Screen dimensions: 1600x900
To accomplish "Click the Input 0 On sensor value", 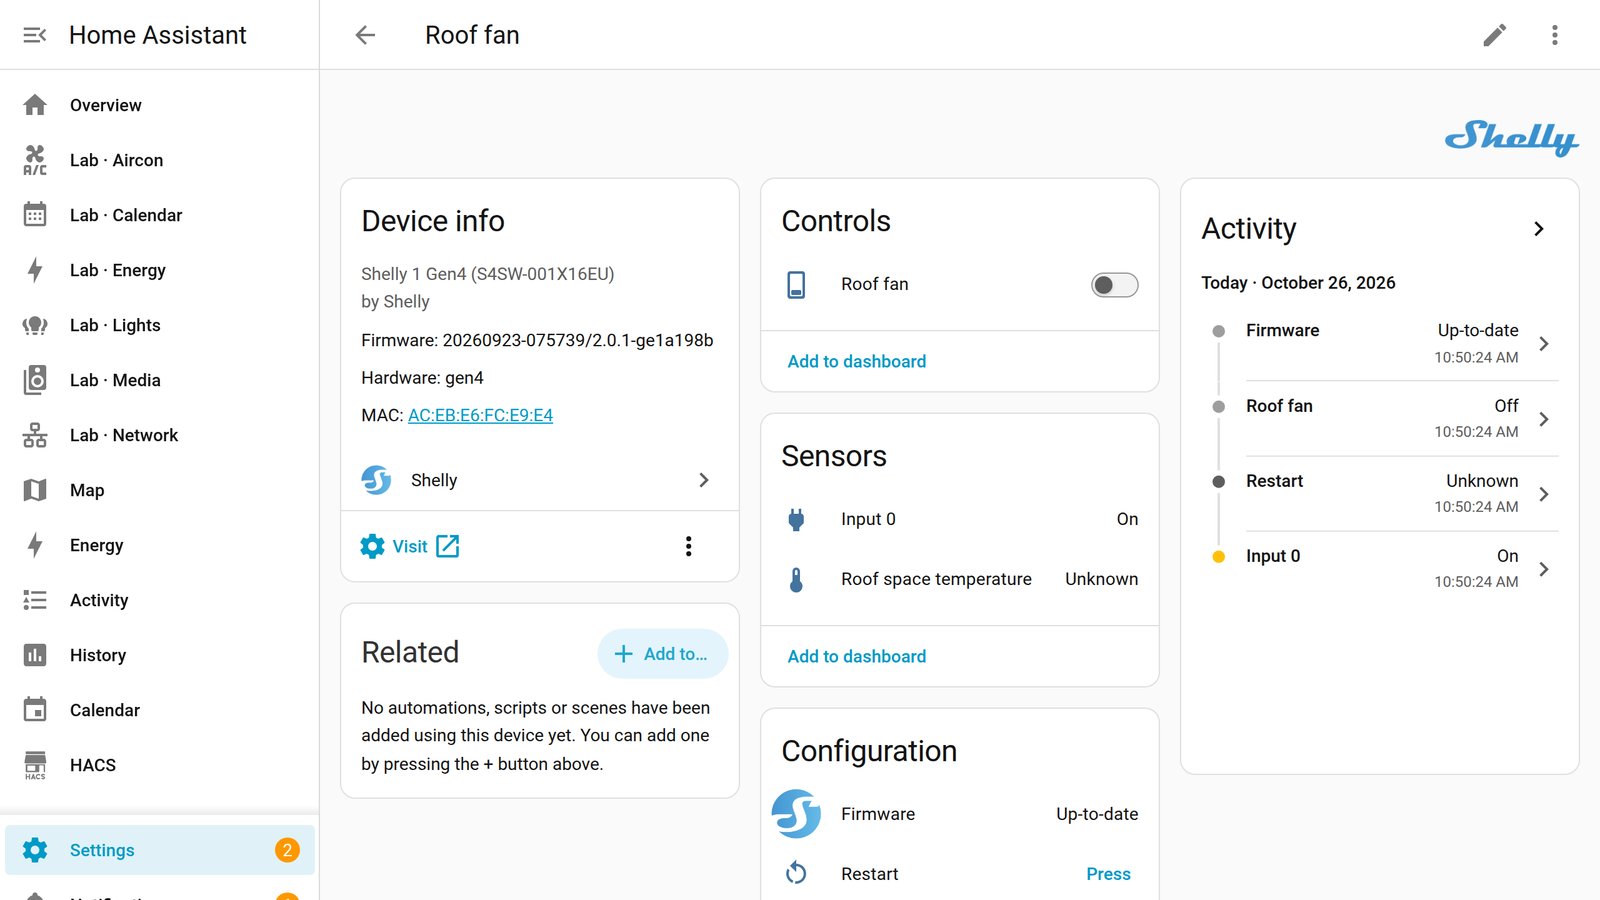I will tap(1127, 519).
